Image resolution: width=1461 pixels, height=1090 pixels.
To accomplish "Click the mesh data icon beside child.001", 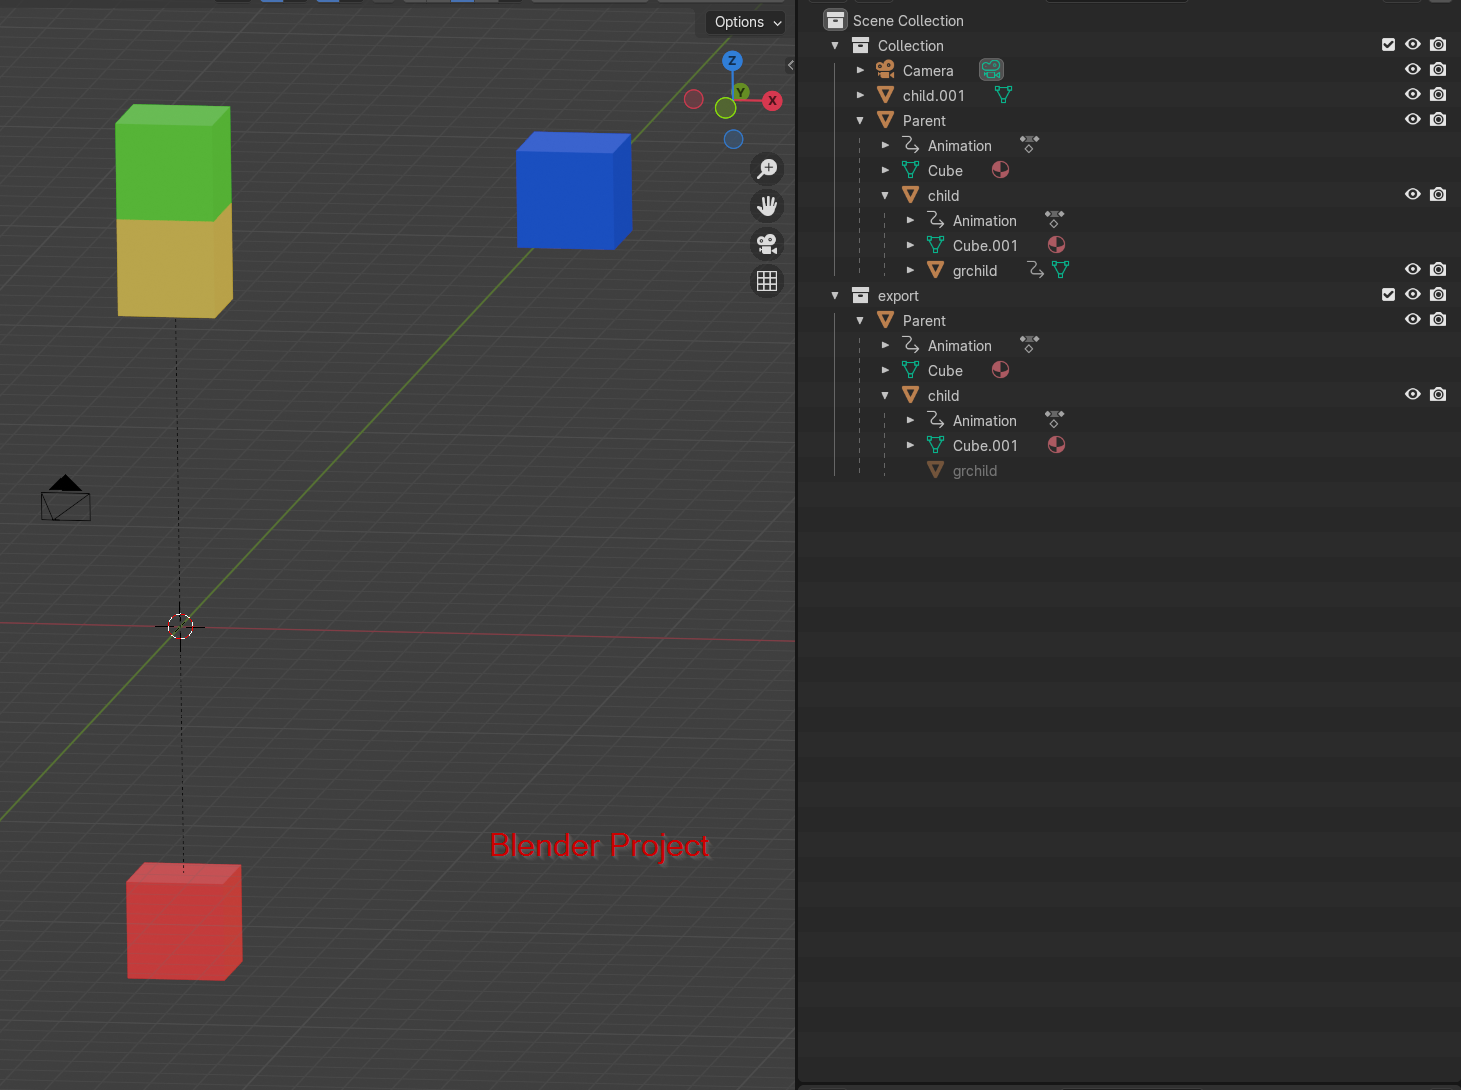I will pyautogui.click(x=1003, y=95).
